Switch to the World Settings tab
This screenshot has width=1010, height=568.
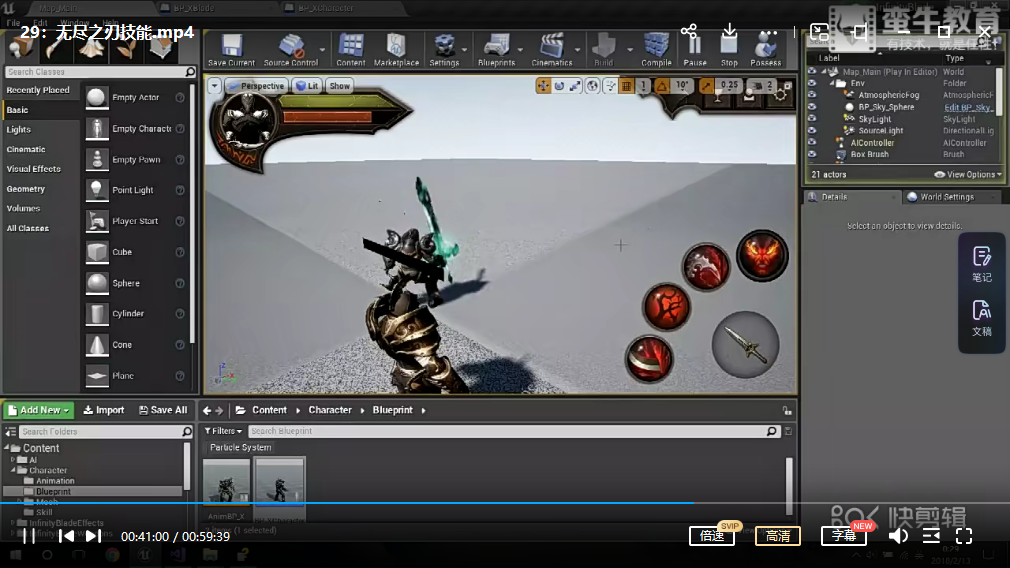click(x=947, y=197)
